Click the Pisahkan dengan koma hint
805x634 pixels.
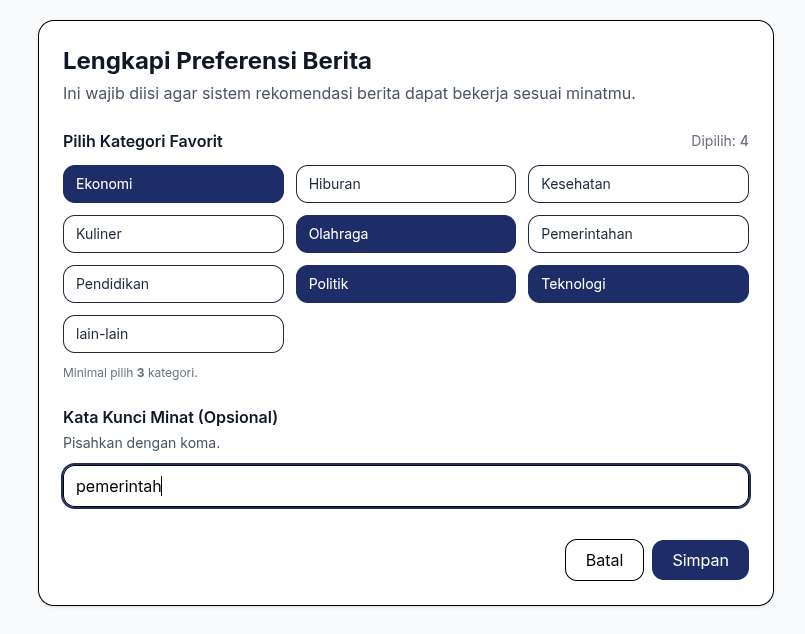point(142,443)
